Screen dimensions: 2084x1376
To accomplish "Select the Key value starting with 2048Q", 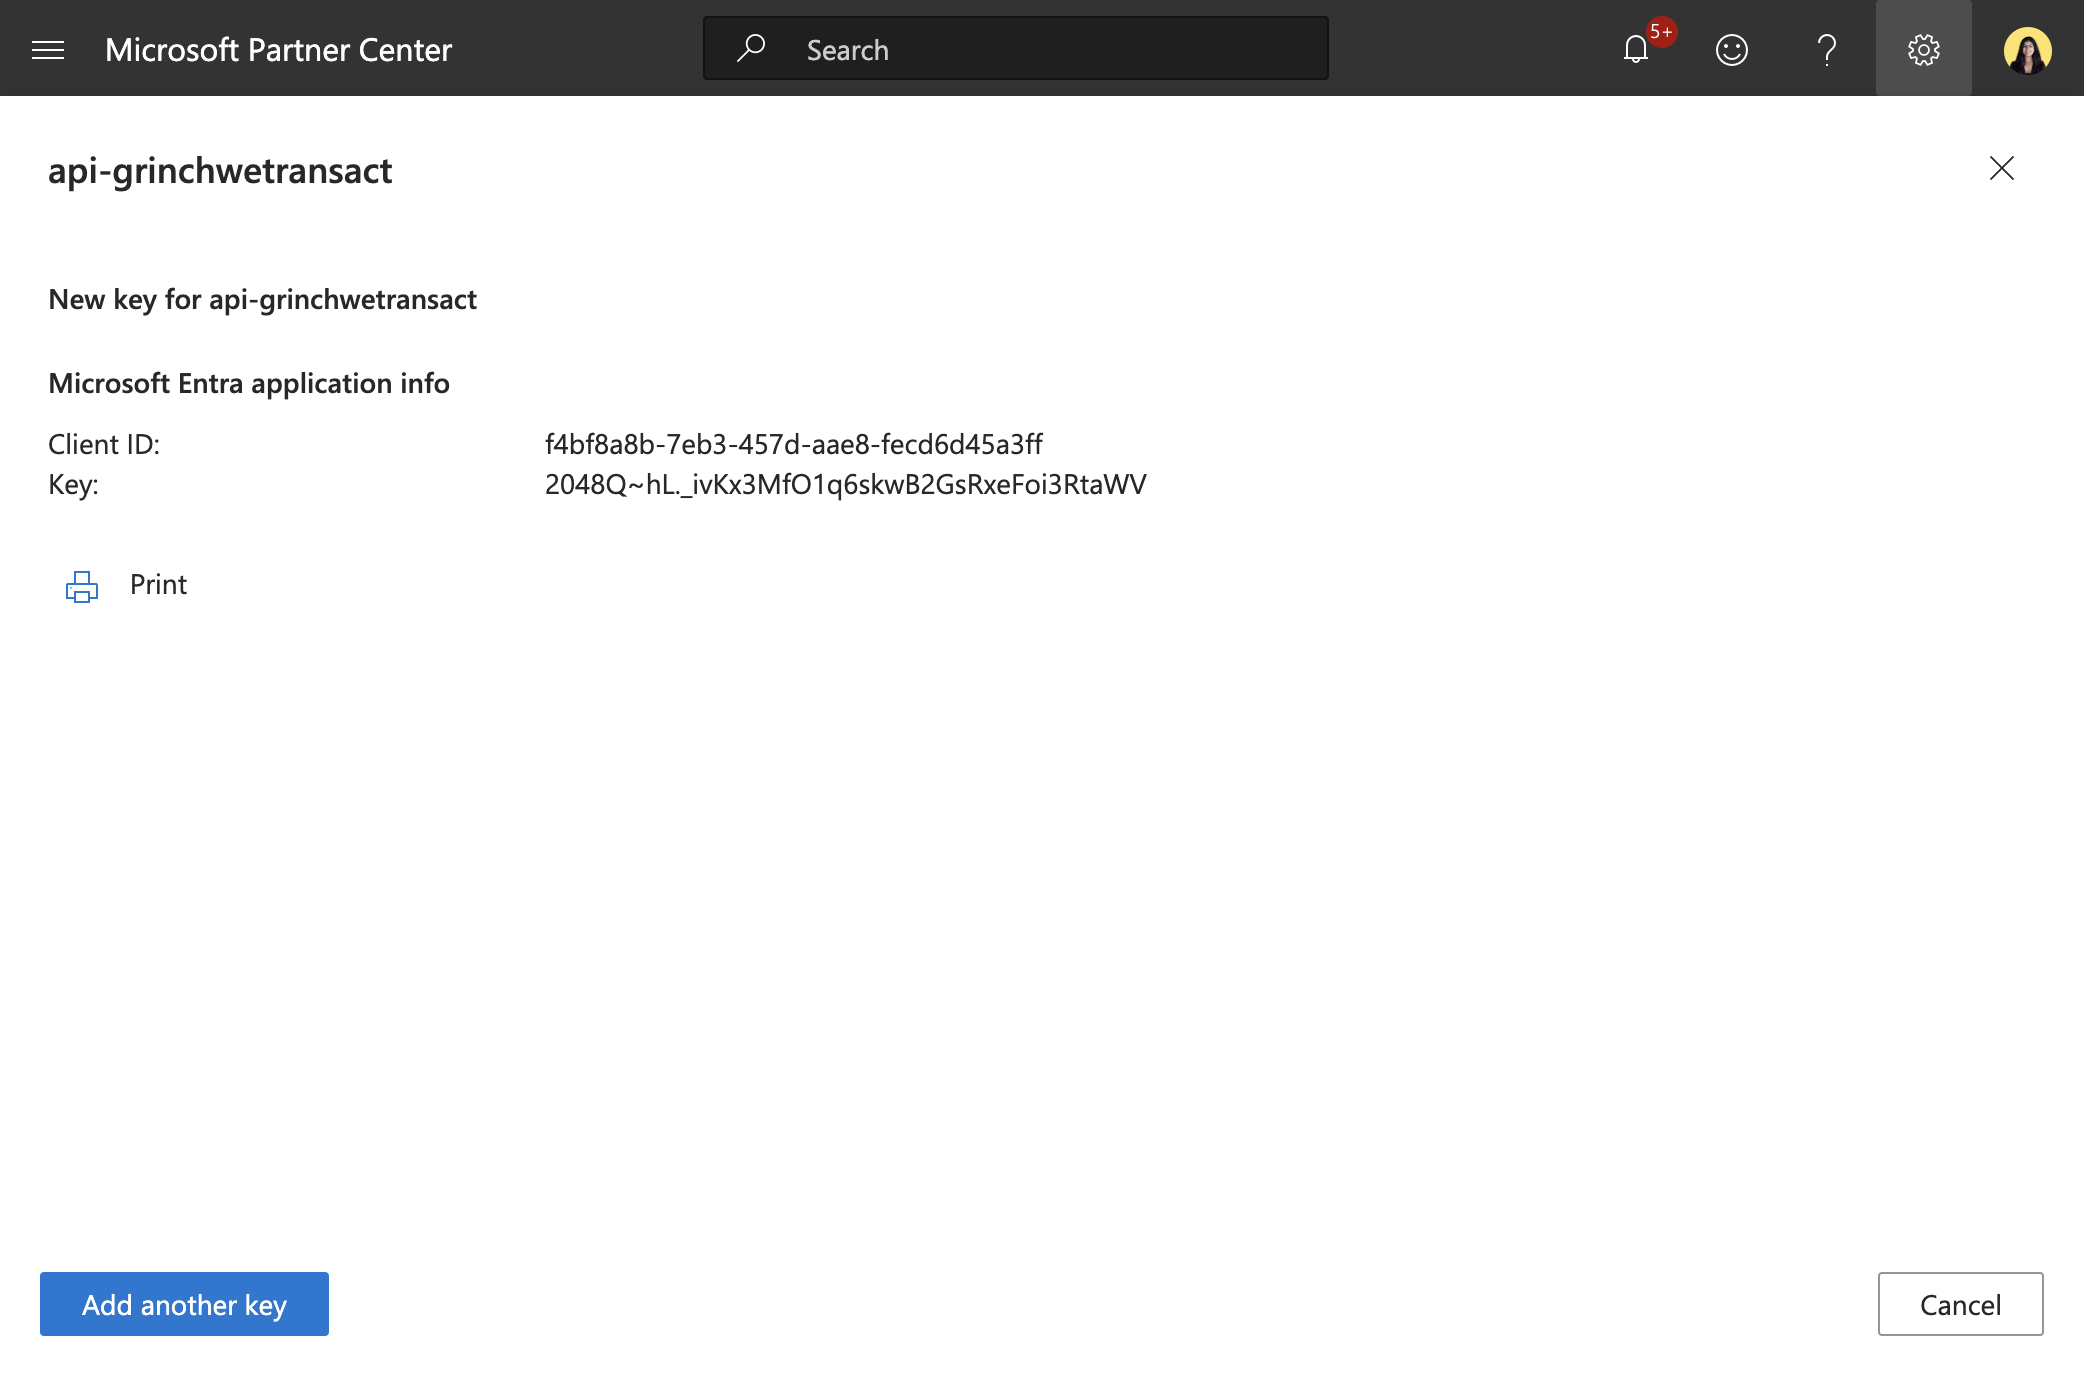I will (x=845, y=484).
